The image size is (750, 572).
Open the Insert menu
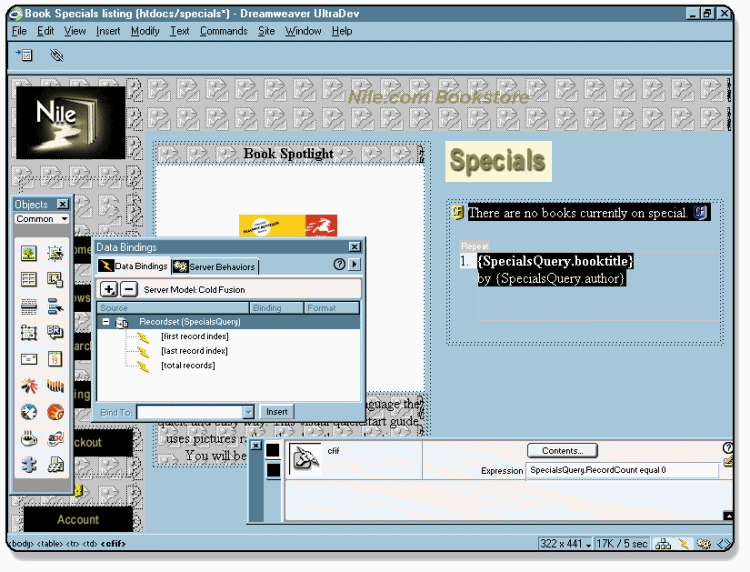(108, 31)
